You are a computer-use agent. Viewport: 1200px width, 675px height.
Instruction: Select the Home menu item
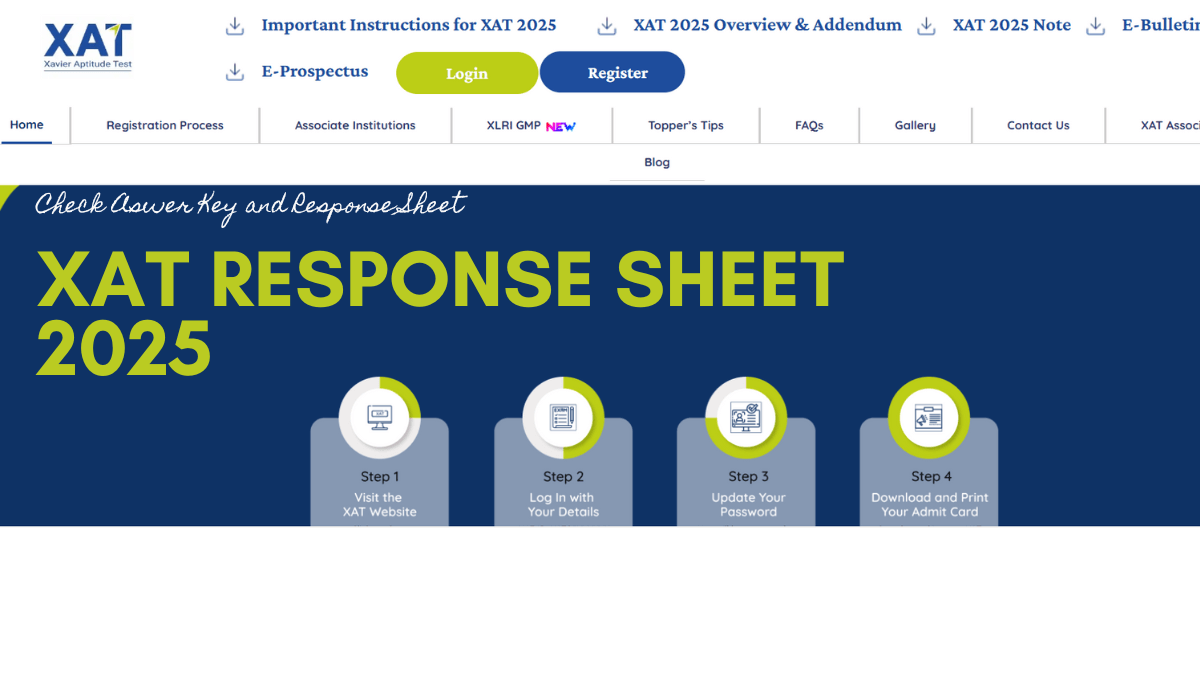tap(27, 125)
